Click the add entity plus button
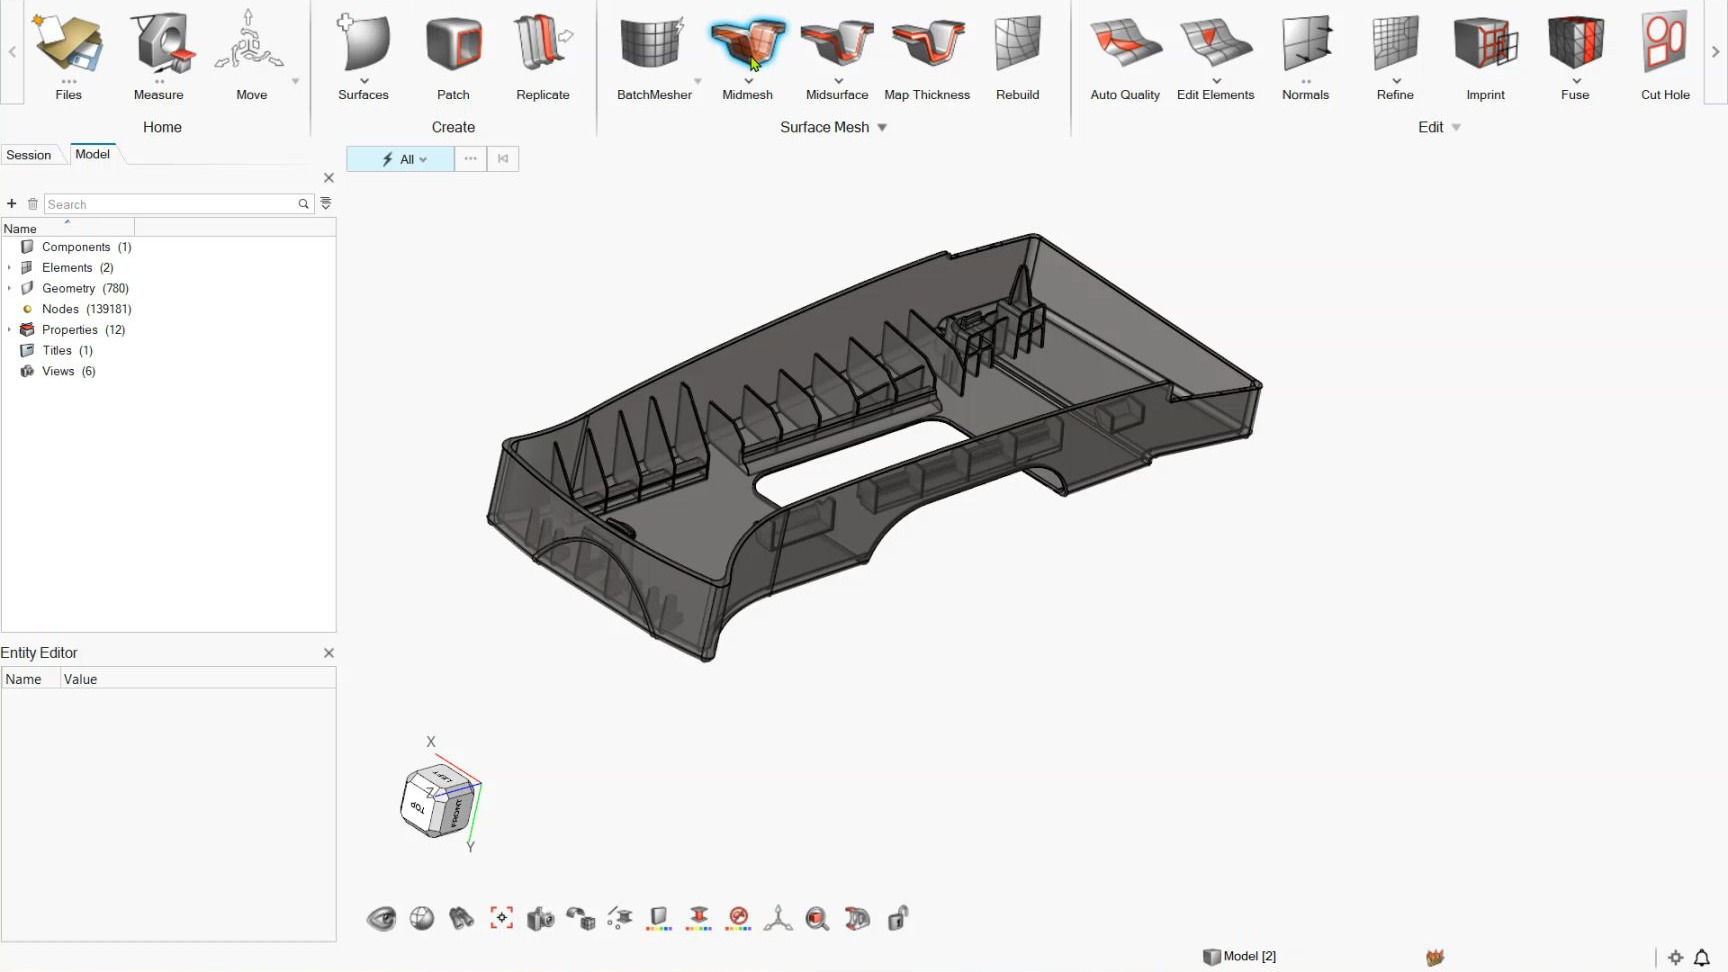Image resolution: width=1728 pixels, height=972 pixels. [x=12, y=204]
